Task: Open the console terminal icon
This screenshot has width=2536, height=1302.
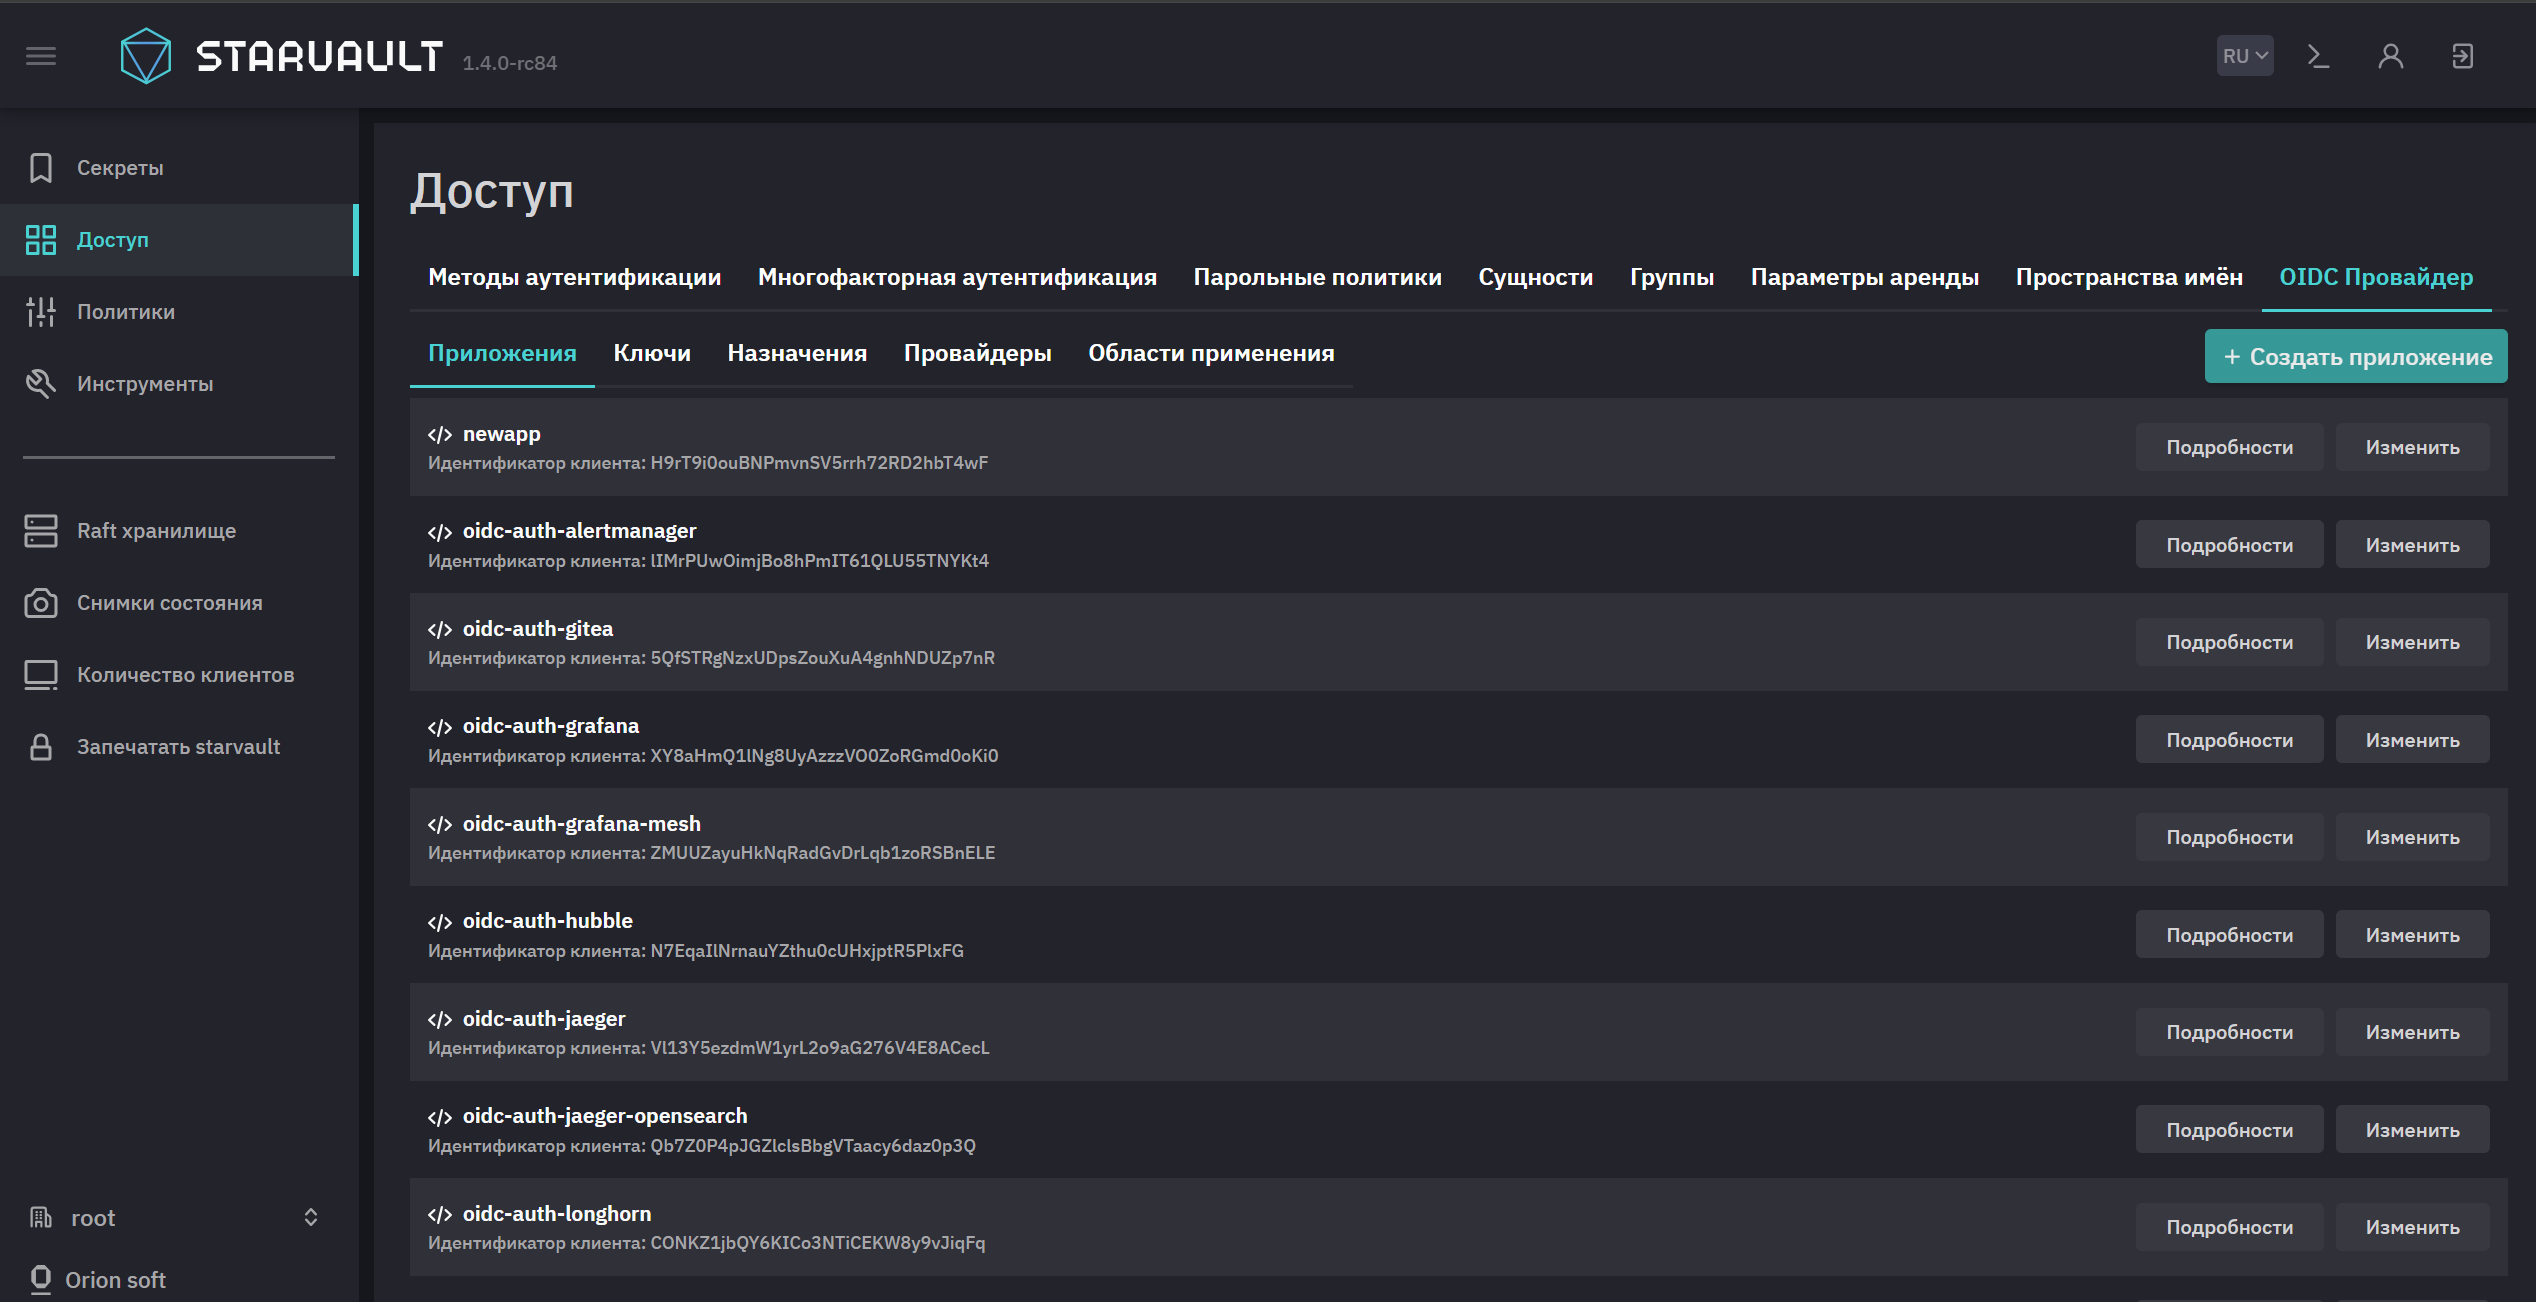Action: point(2318,56)
